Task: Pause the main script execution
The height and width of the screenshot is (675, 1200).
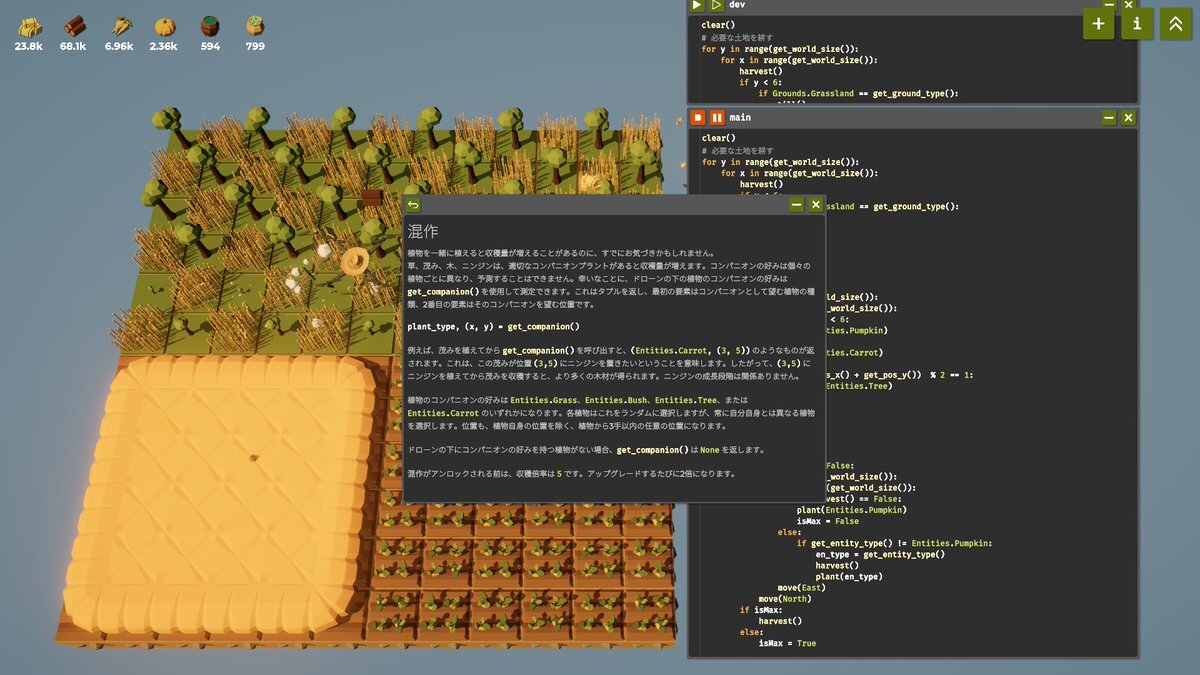Action: pos(717,118)
